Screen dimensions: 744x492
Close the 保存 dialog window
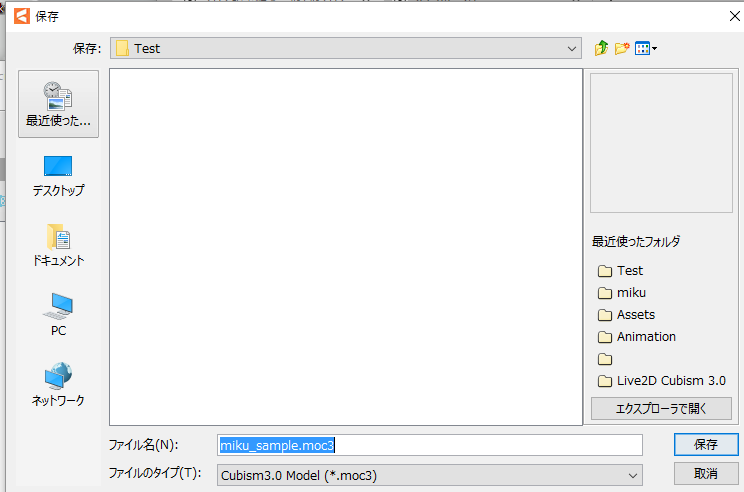[x=735, y=16]
